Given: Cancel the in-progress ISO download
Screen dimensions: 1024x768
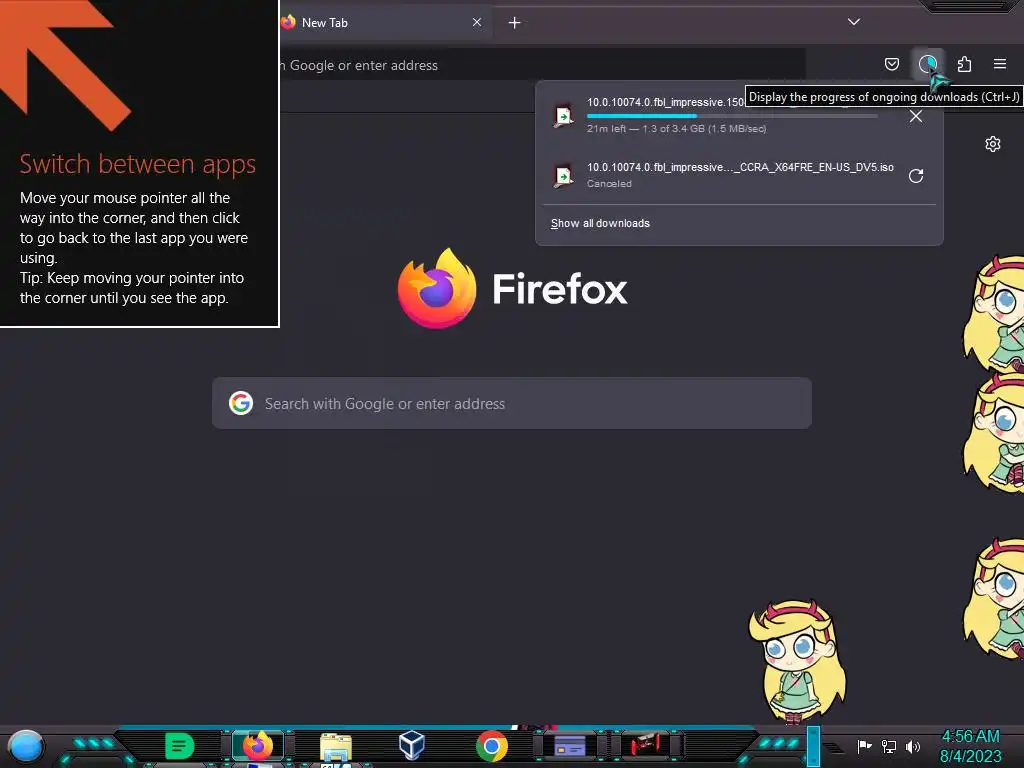Looking at the screenshot, I should pyautogui.click(x=916, y=116).
